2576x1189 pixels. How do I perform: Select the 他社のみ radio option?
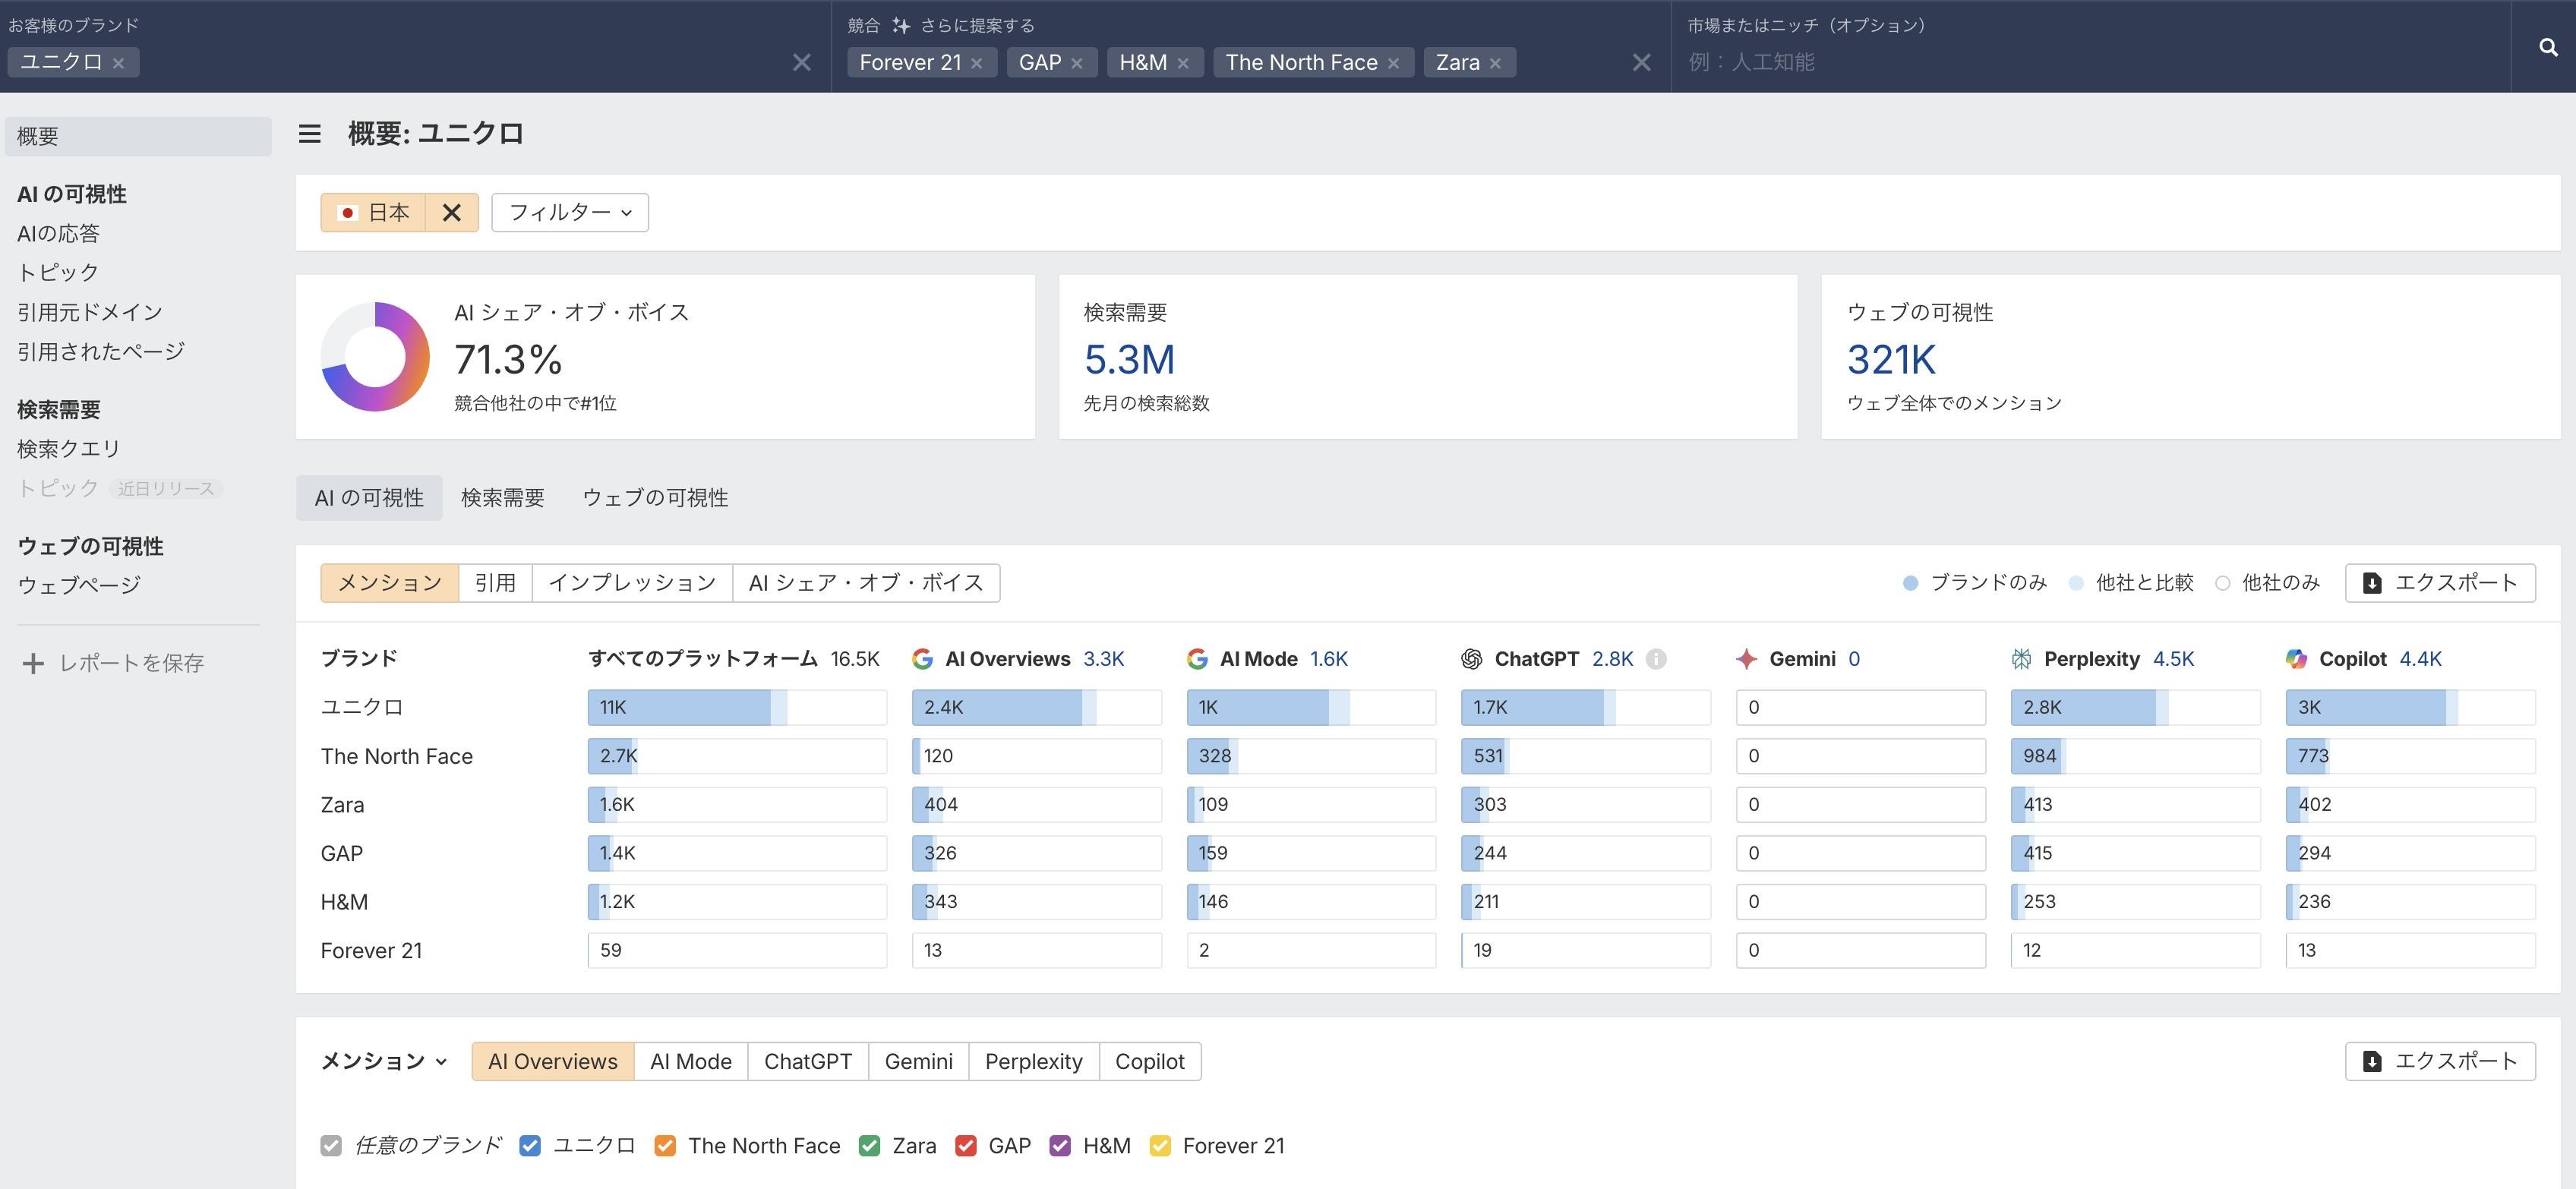(2222, 583)
